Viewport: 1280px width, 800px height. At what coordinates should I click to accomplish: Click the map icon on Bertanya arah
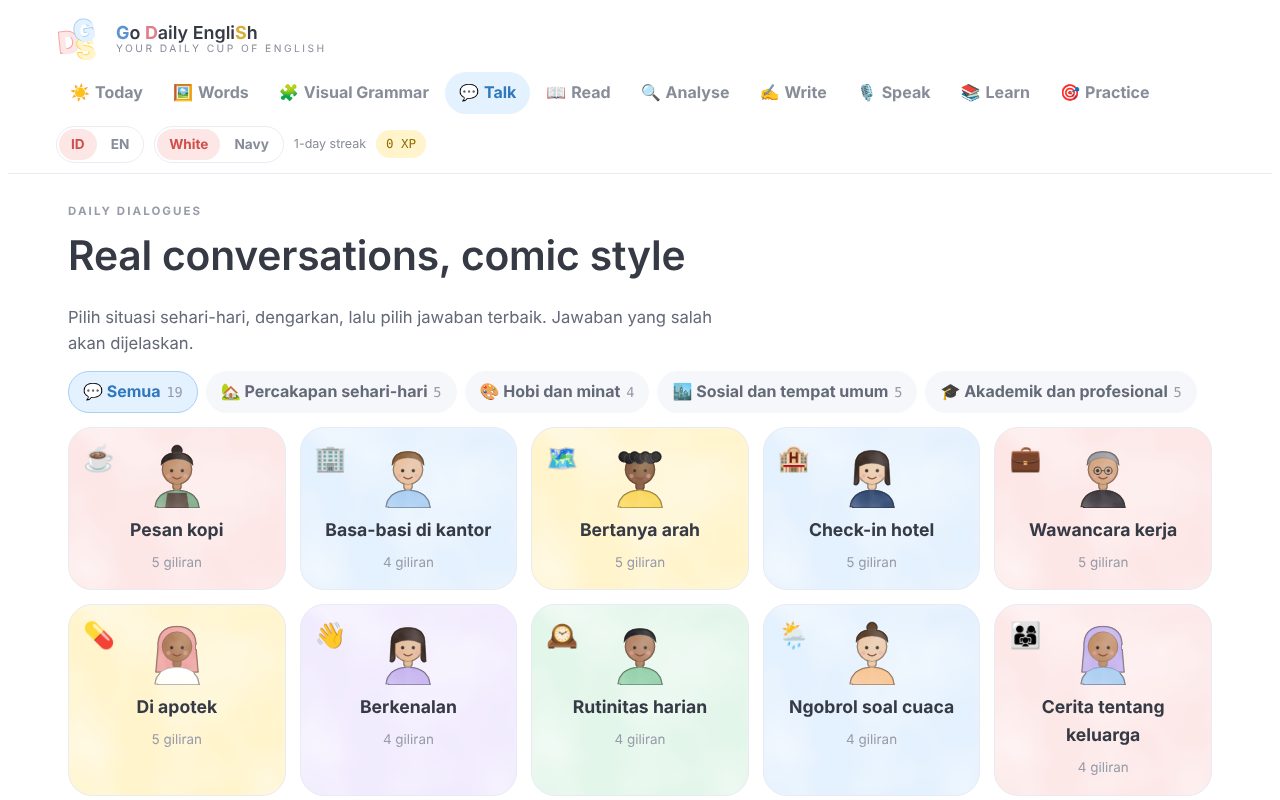(x=561, y=458)
